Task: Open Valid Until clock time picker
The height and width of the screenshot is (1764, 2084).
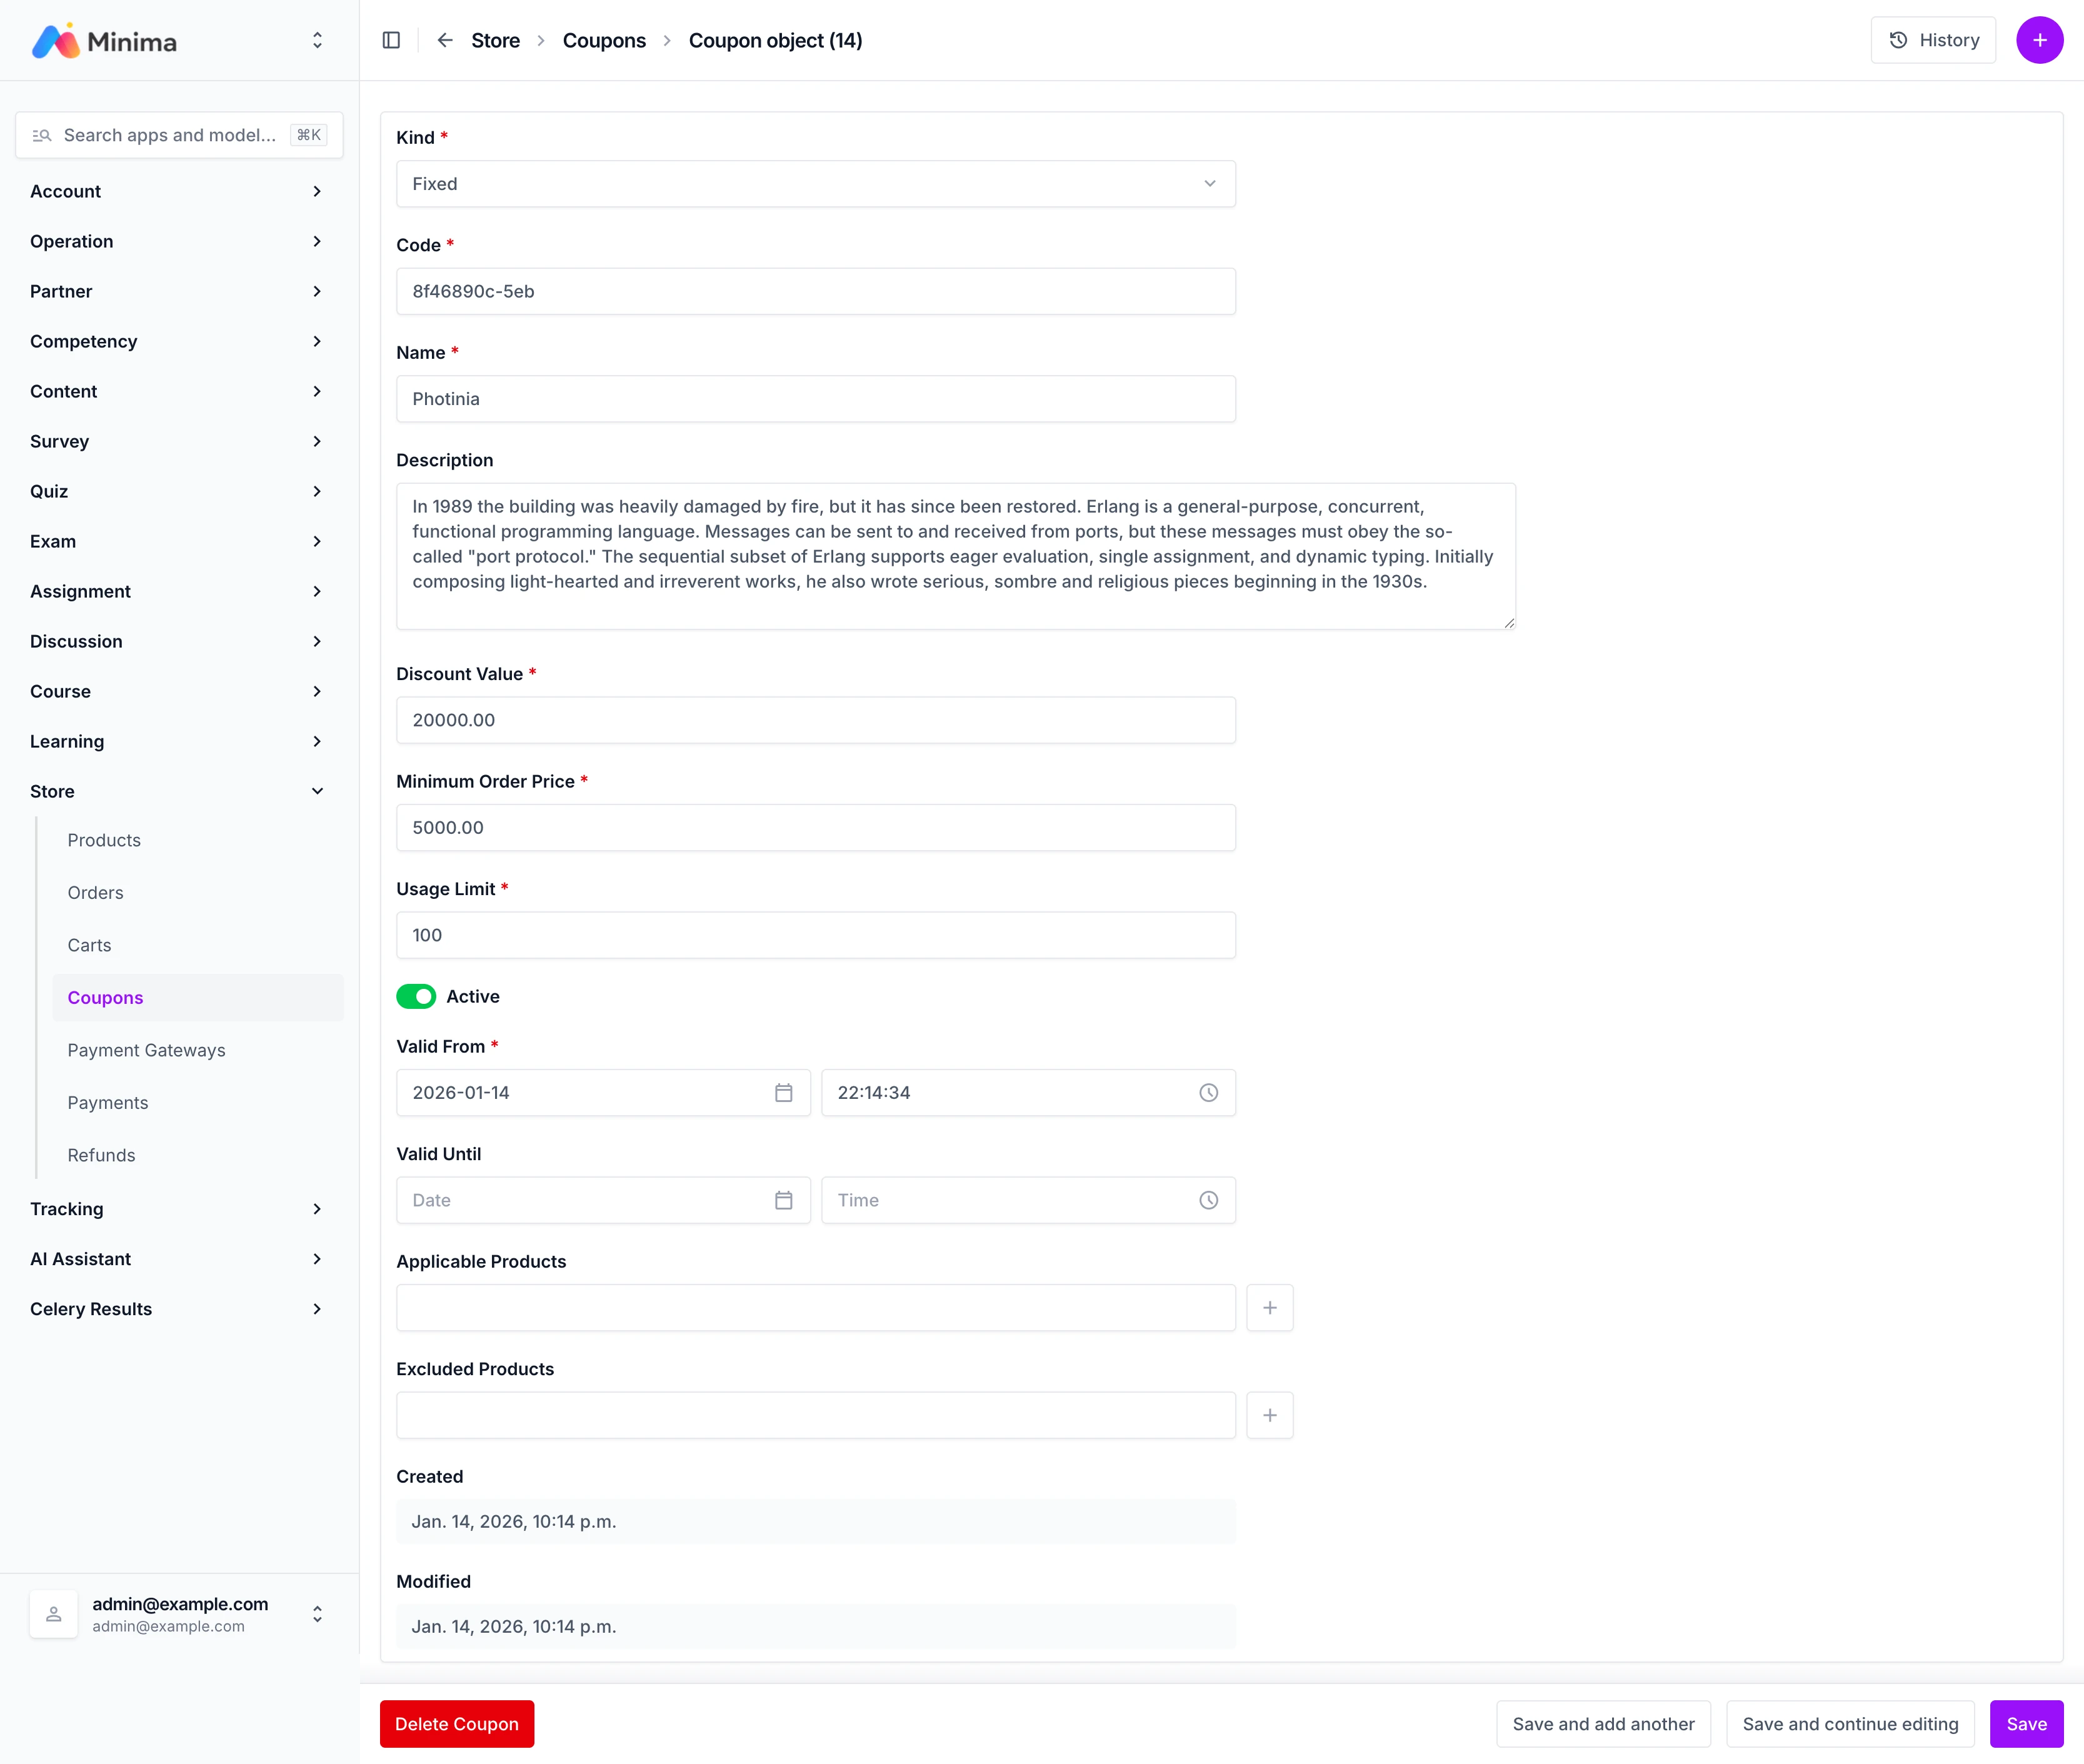Action: pos(1208,1200)
